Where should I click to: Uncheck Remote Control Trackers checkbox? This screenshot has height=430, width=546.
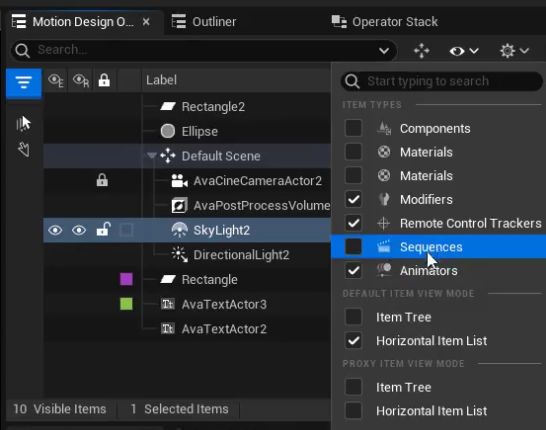pyautogui.click(x=353, y=223)
